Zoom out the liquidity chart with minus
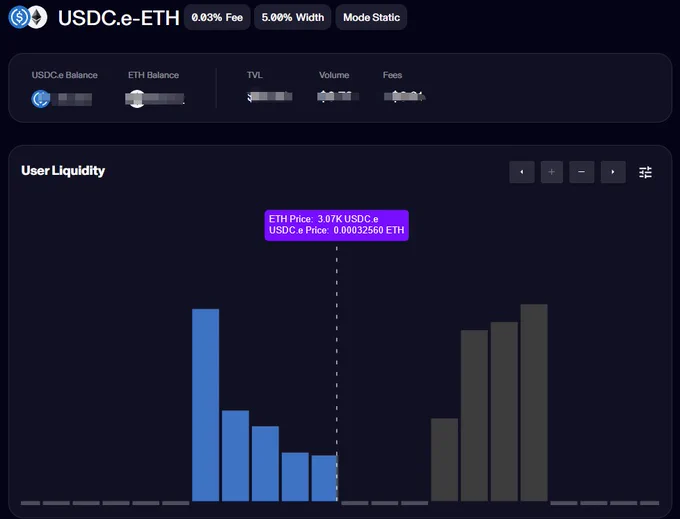680x519 pixels. [582, 172]
